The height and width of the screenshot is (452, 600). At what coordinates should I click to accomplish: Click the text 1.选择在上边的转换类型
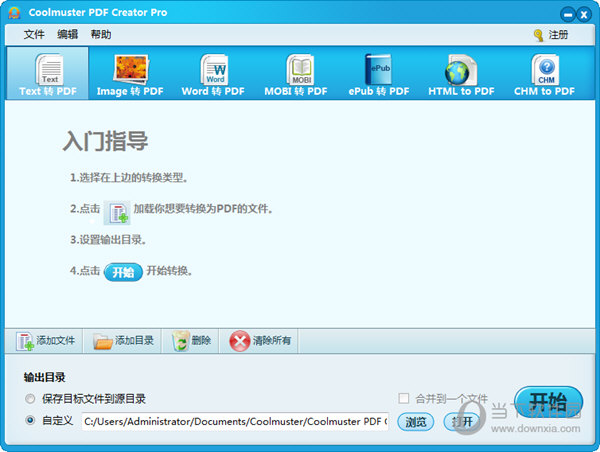(128, 178)
